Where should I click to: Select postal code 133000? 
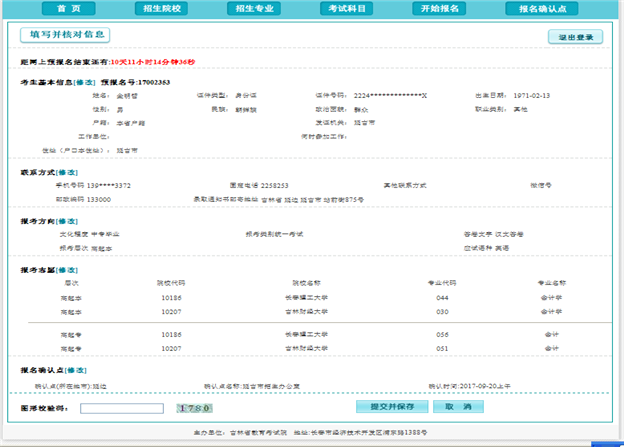coord(99,199)
